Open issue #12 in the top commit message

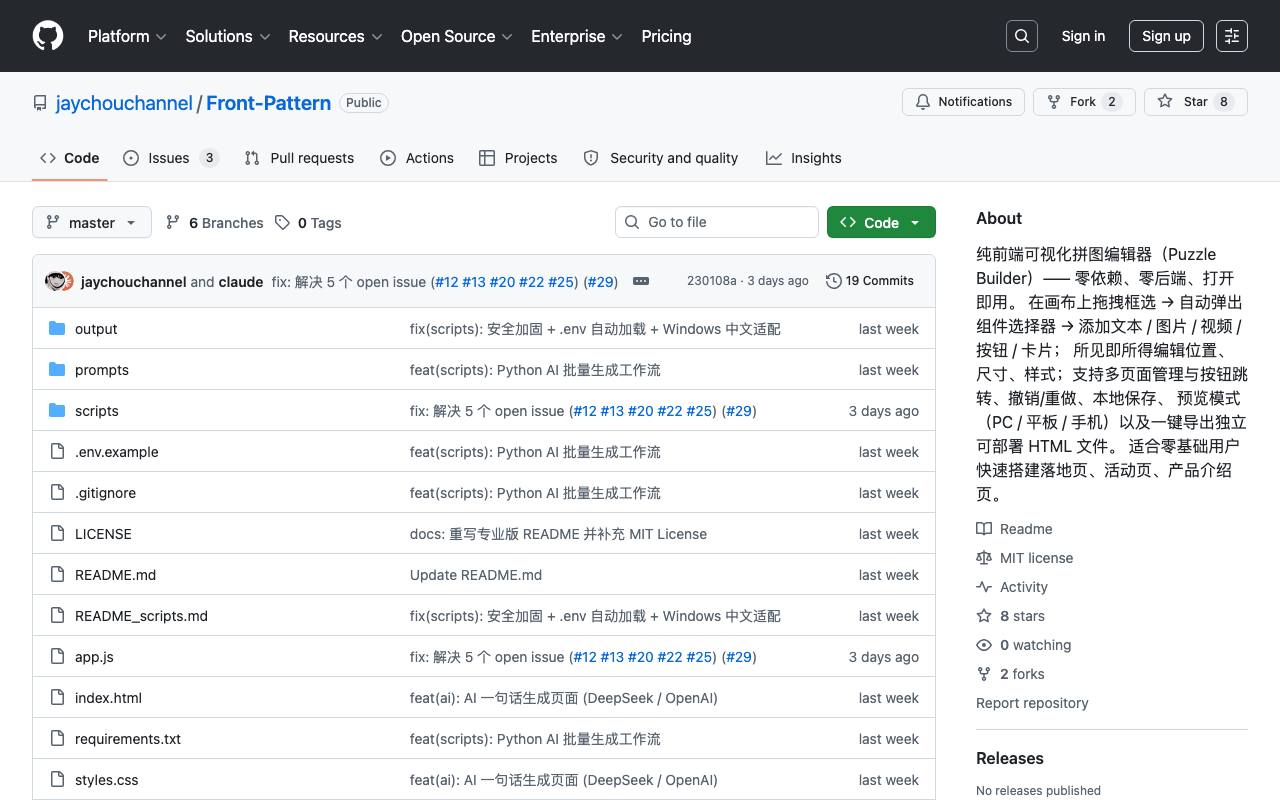click(x=446, y=282)
